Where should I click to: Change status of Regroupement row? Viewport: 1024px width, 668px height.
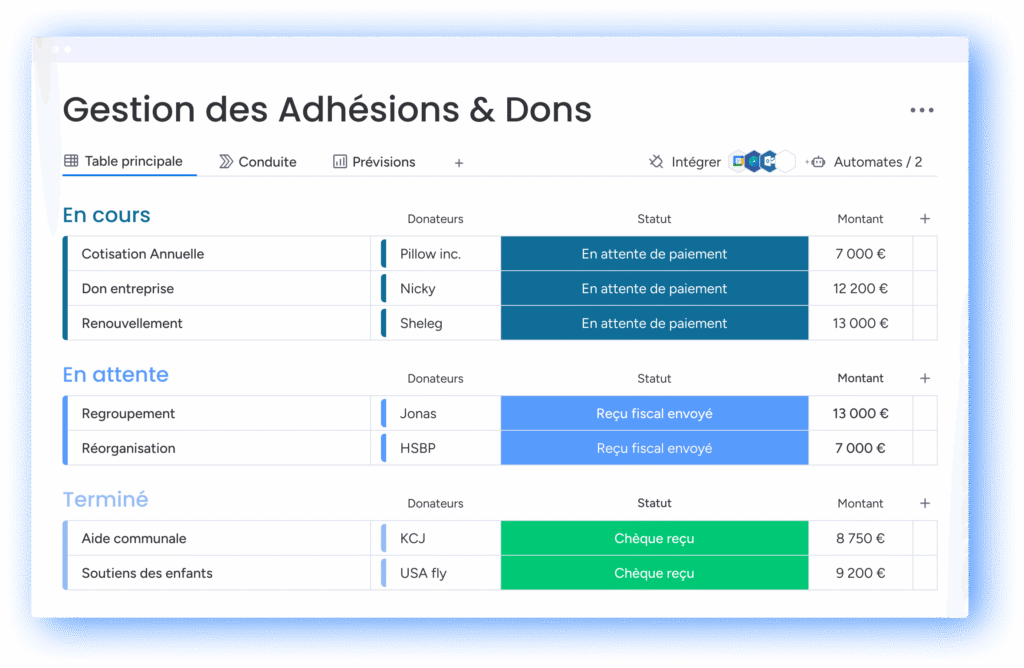point(654,413)
